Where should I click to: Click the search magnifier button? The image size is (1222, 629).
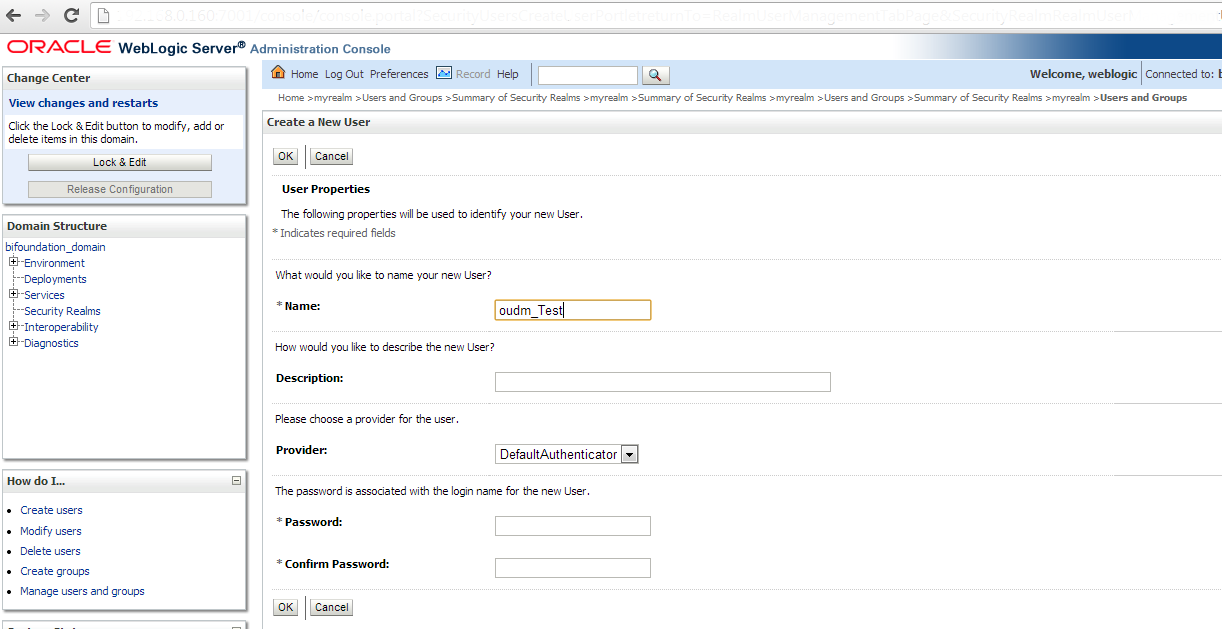(x=656, y=75)
